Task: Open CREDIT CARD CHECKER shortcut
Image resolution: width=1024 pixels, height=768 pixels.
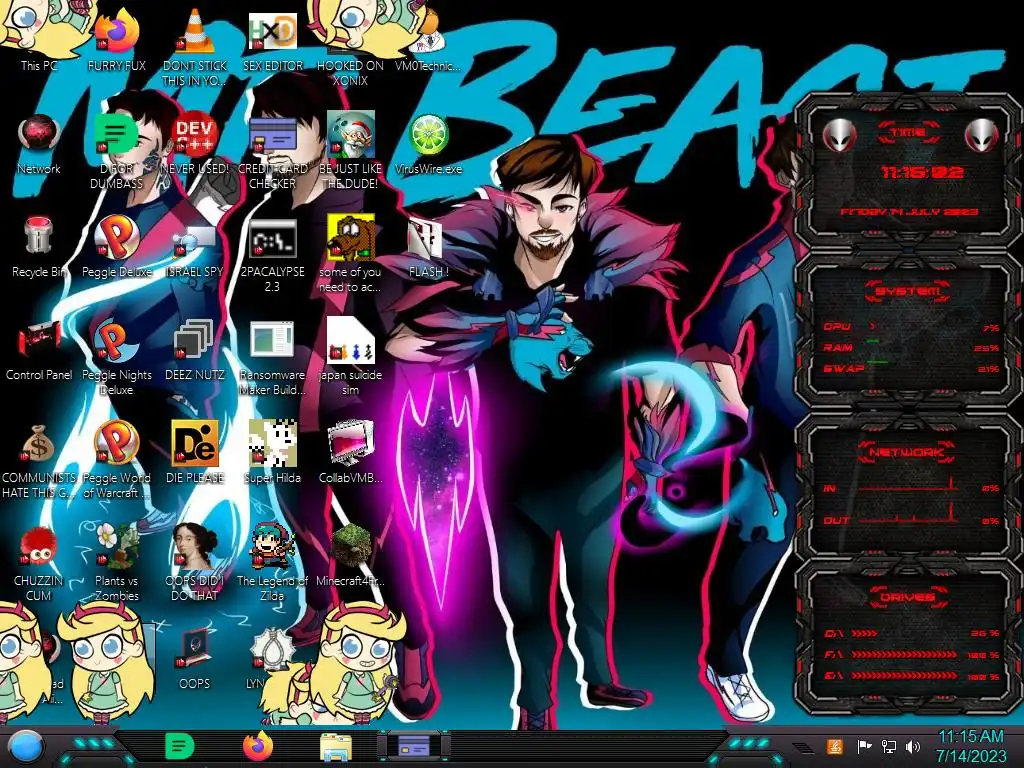Action: click(x=272, y=152)
